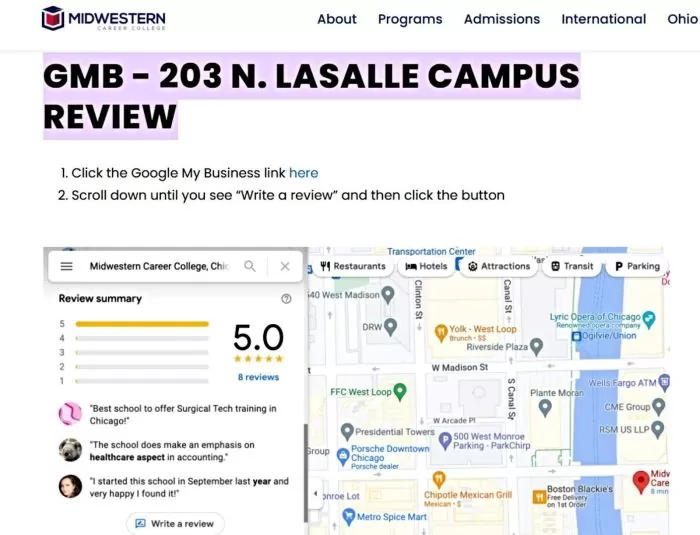
Task: Open the International navigation item
Action: pyautogui.click(x=603, y=19)
